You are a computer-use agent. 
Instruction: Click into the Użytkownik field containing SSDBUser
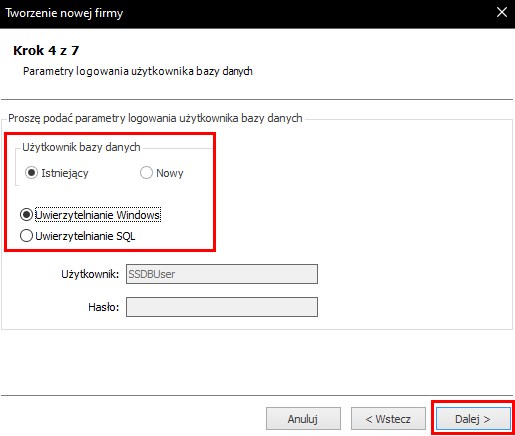pos(222,274)
